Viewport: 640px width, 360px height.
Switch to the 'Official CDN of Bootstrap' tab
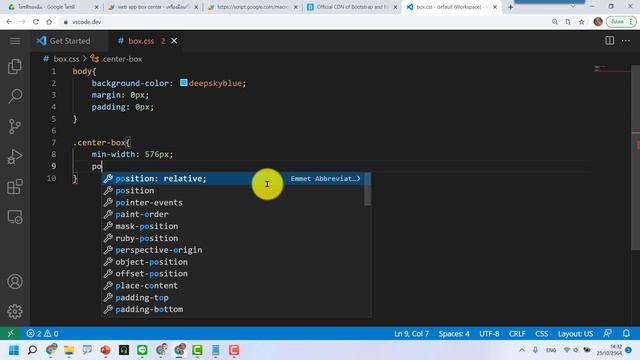(x=351, y=7)
